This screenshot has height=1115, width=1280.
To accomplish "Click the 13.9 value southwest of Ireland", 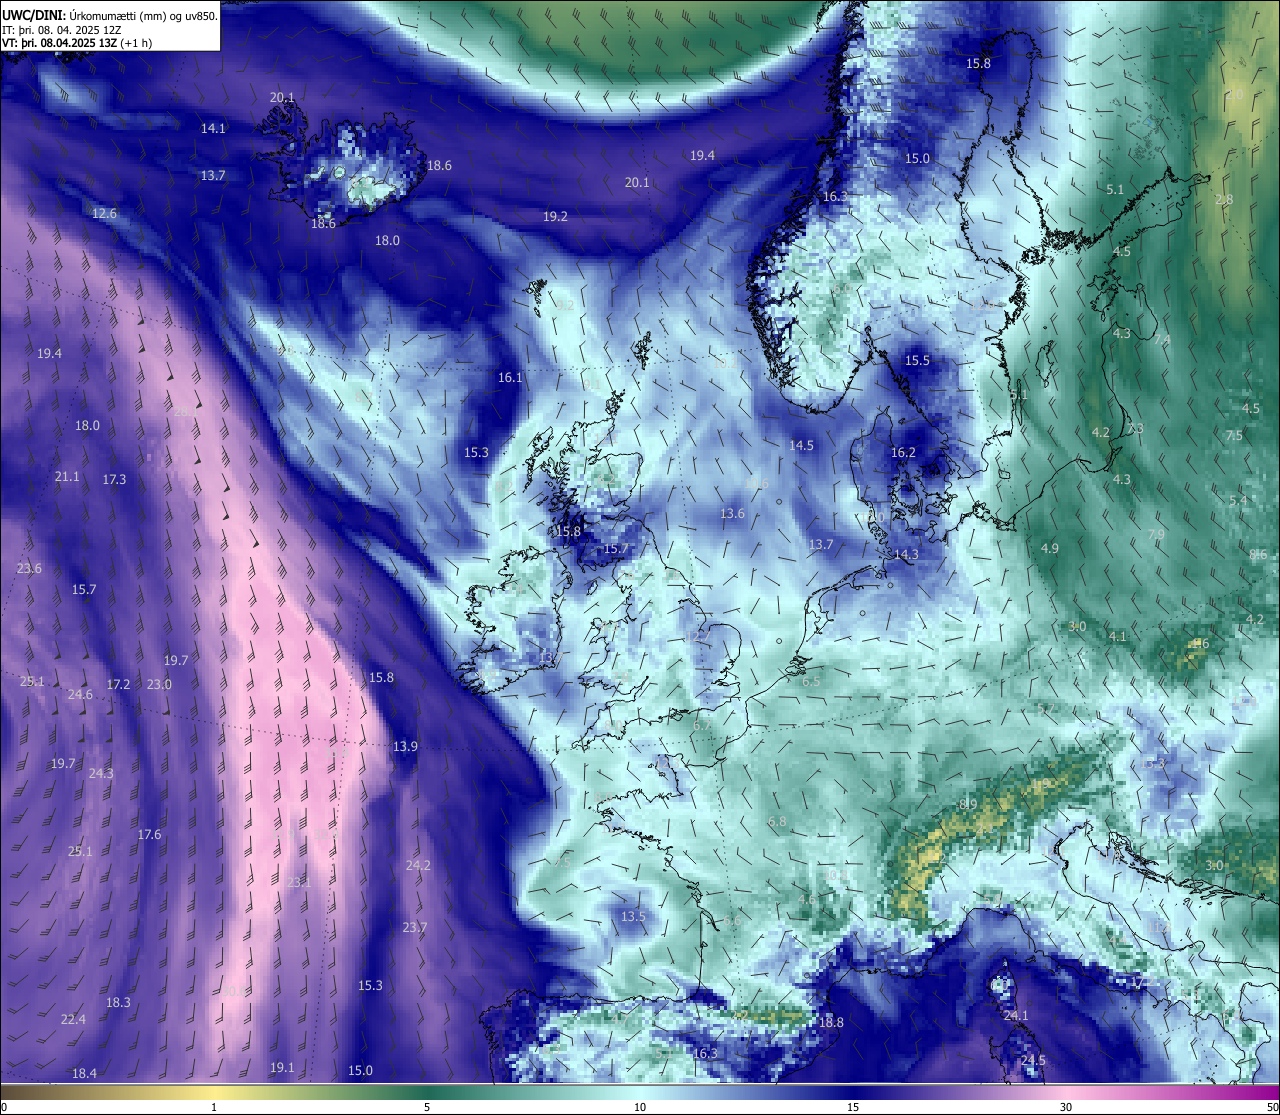I will [405, 746].
